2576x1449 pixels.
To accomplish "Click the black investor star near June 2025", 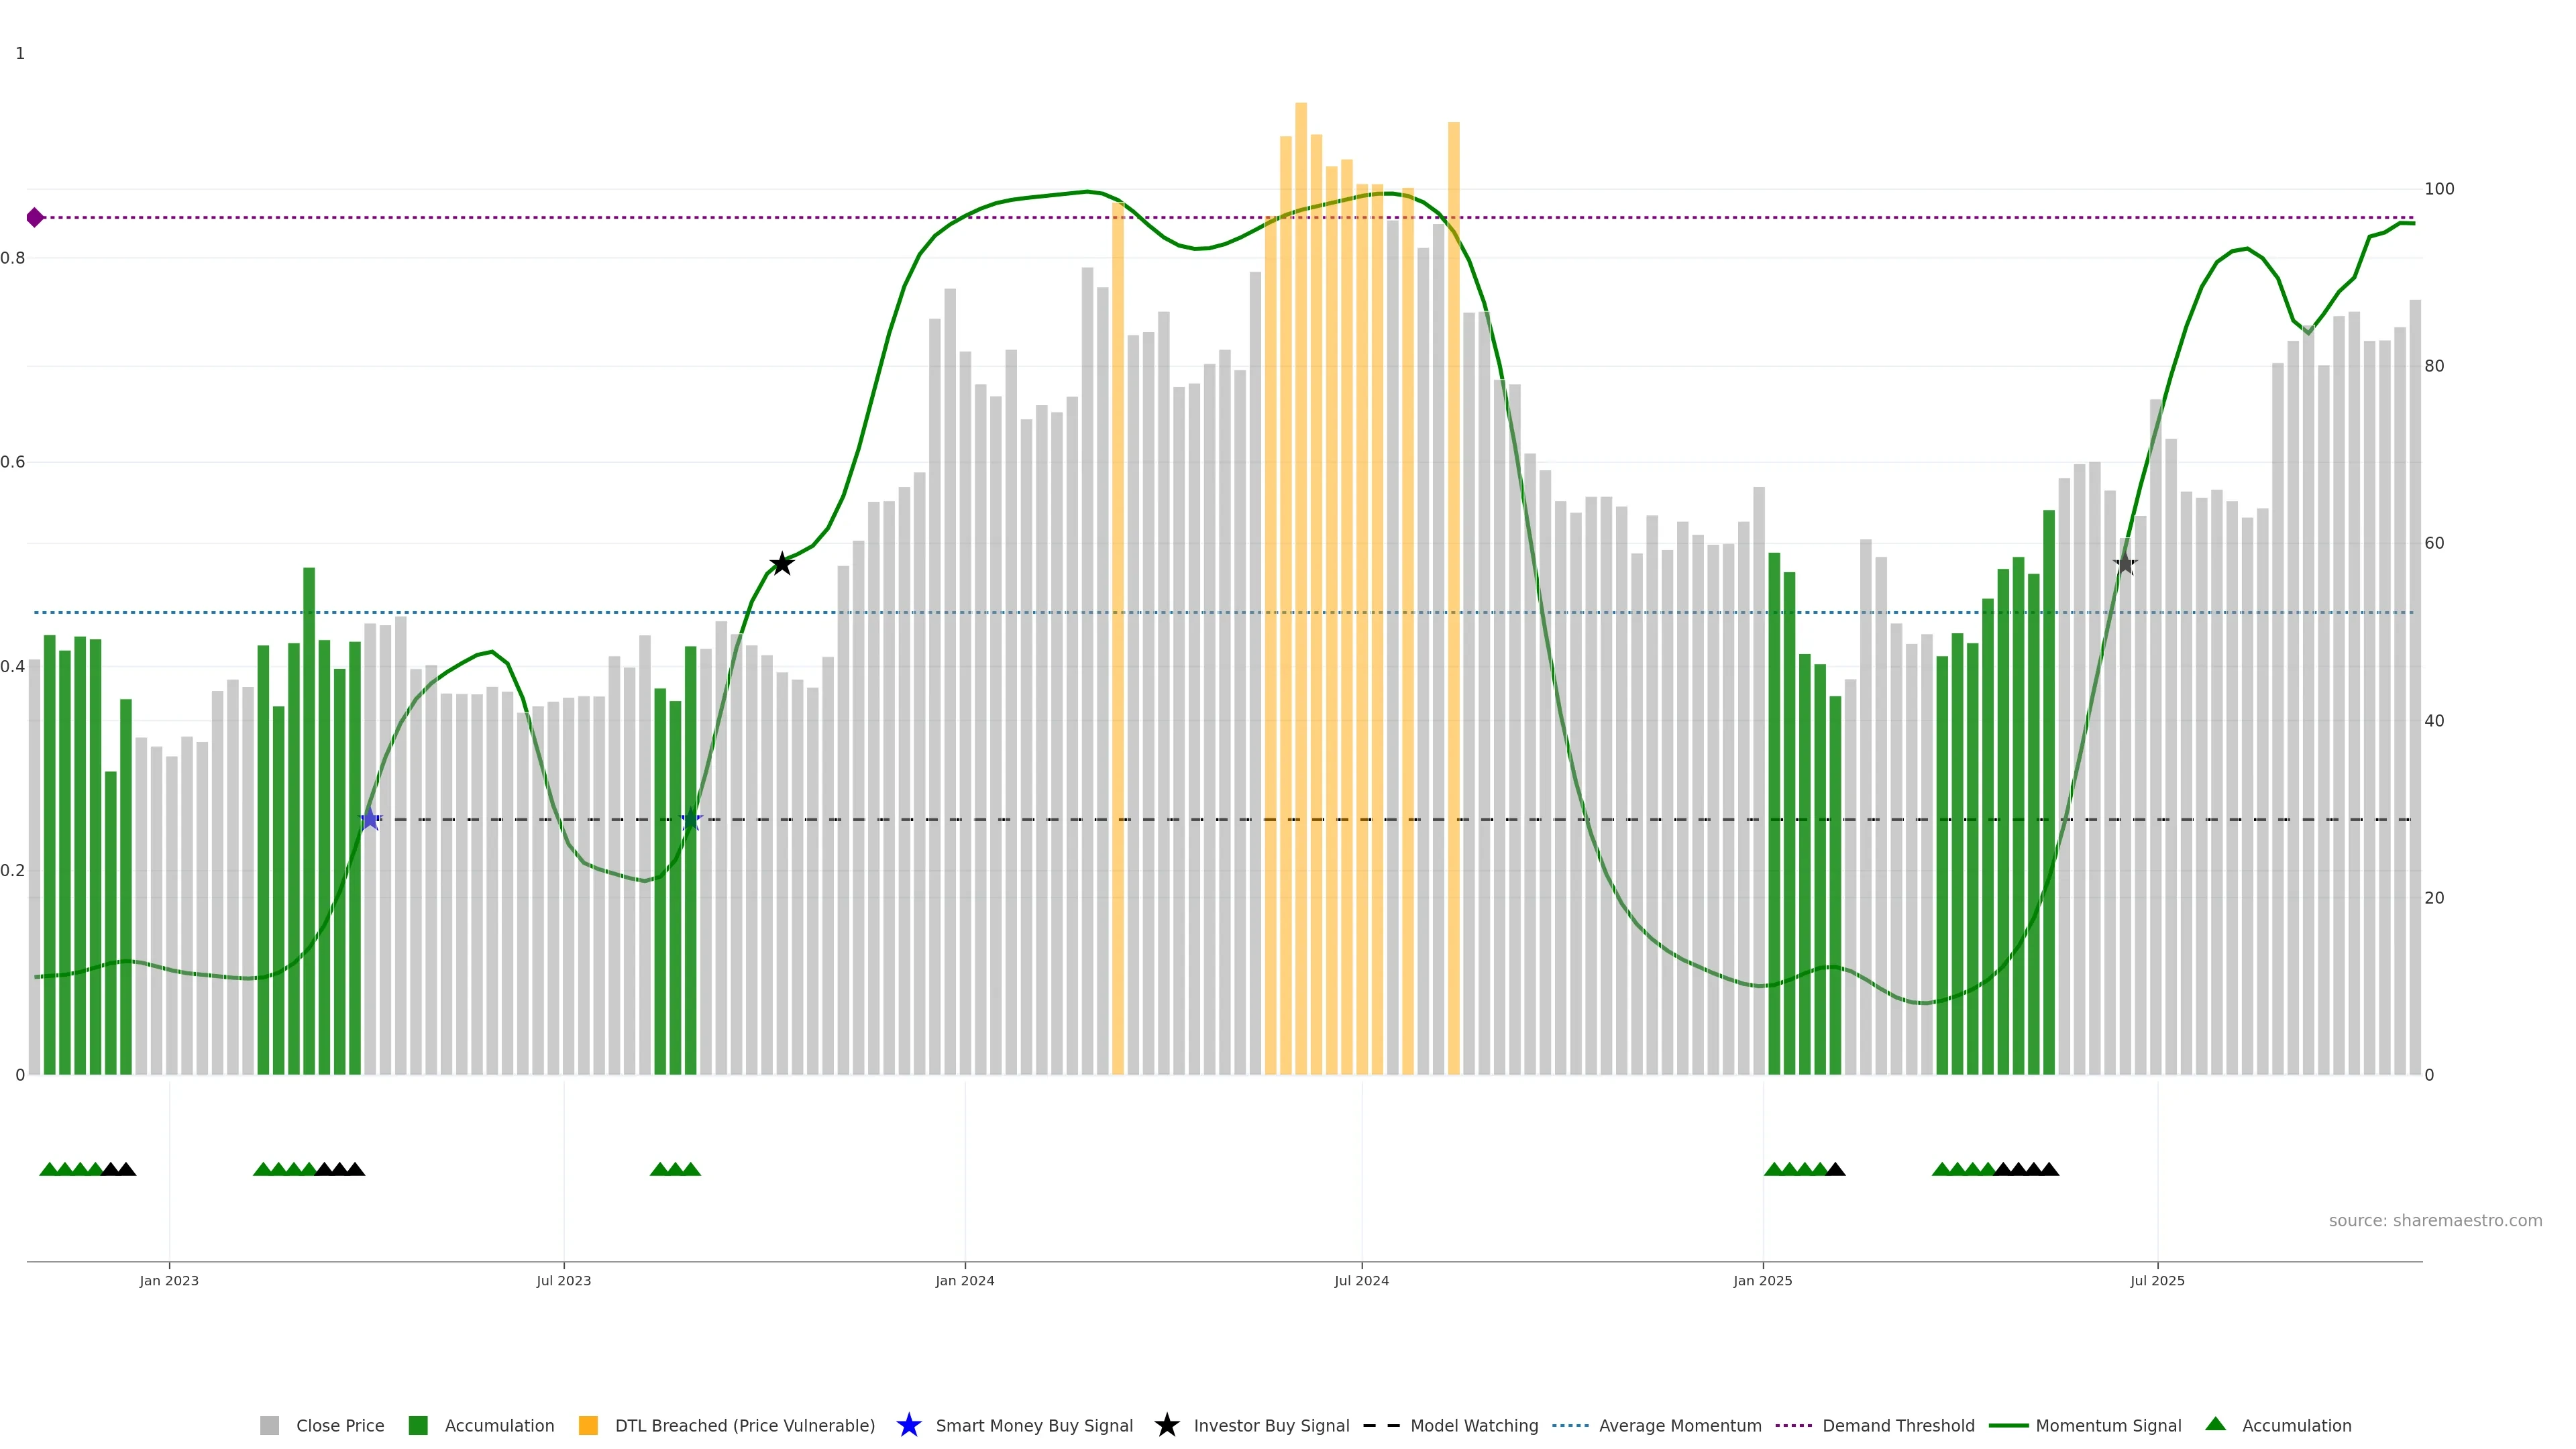I will pos(2125,564).
